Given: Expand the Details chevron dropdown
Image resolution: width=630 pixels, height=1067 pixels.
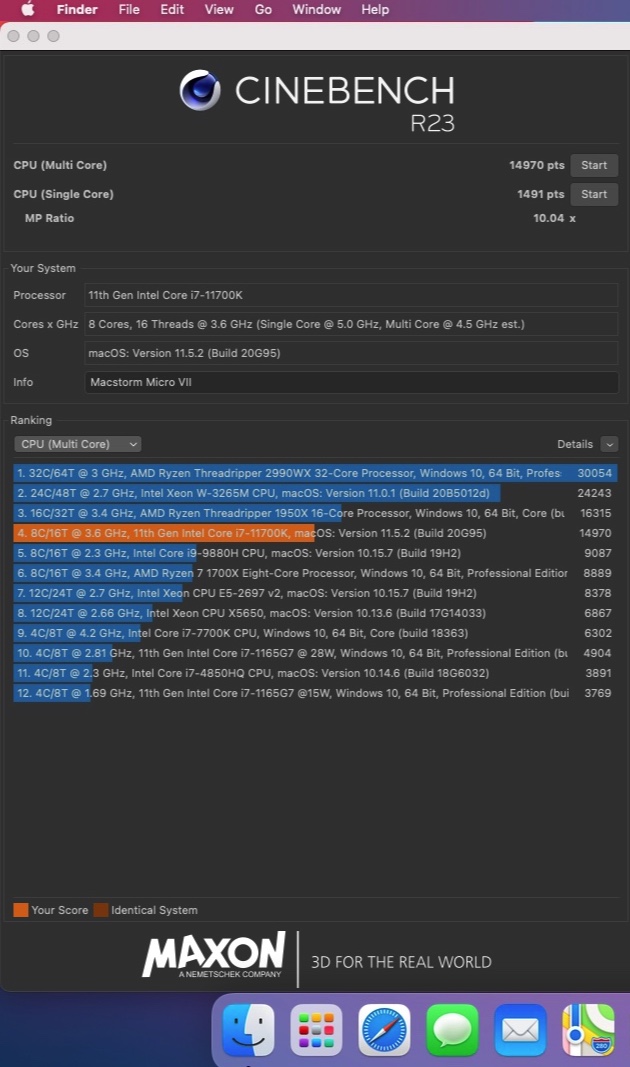Looking at the screenshot, I should point(610,444).
